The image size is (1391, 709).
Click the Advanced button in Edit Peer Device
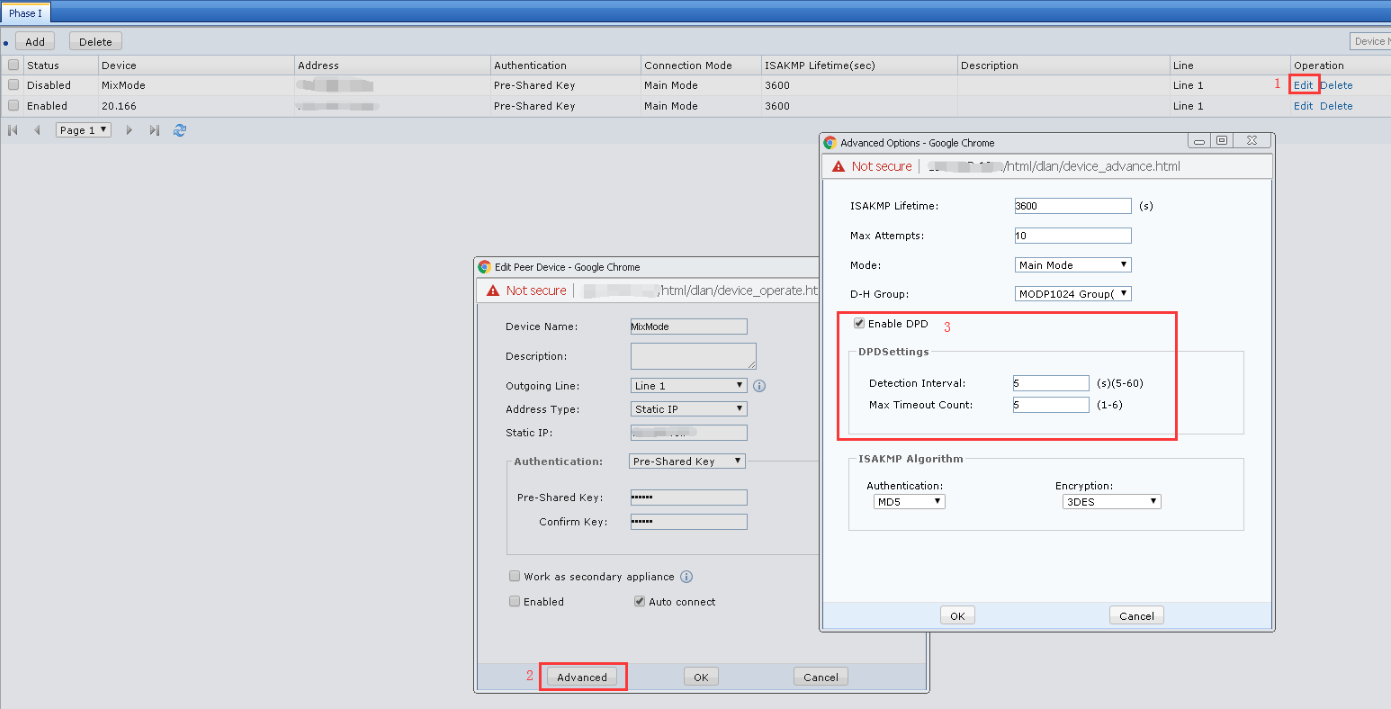(582, 677)
